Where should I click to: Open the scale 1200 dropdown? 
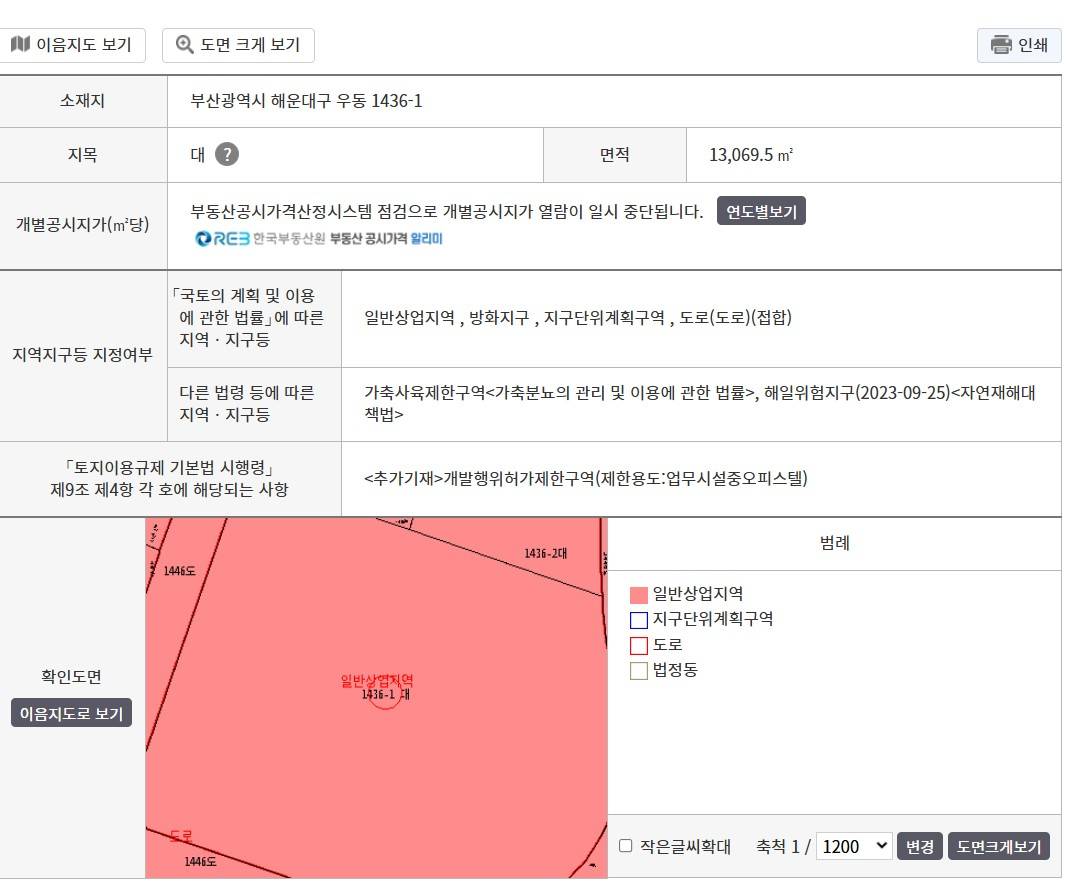(x=854, y=846)
